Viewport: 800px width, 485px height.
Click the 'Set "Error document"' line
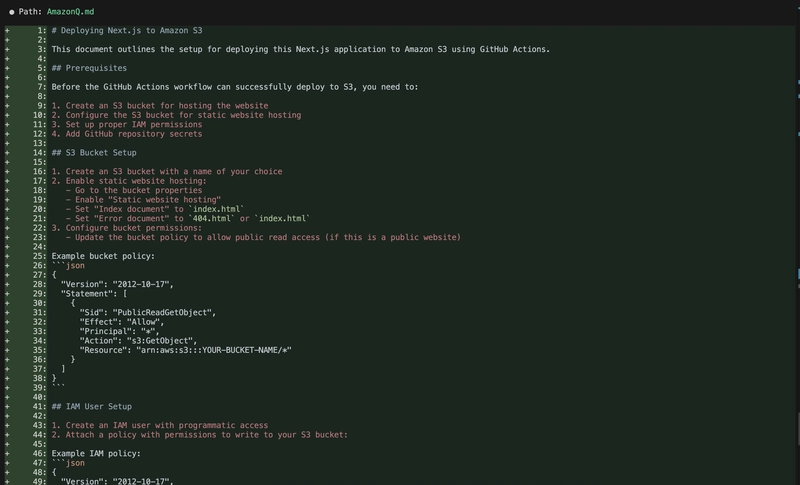point(188,219)
